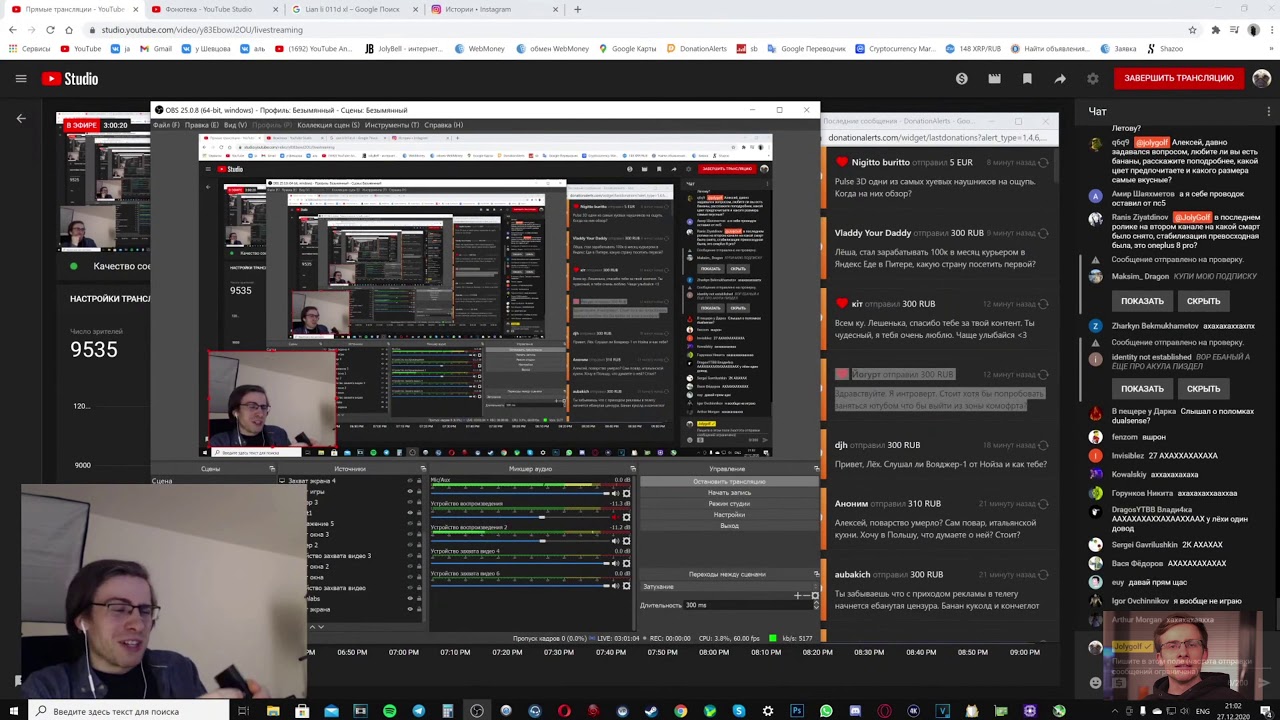
Task: Adjust the Mic/Aux volume slider
Action: (521, 494)
